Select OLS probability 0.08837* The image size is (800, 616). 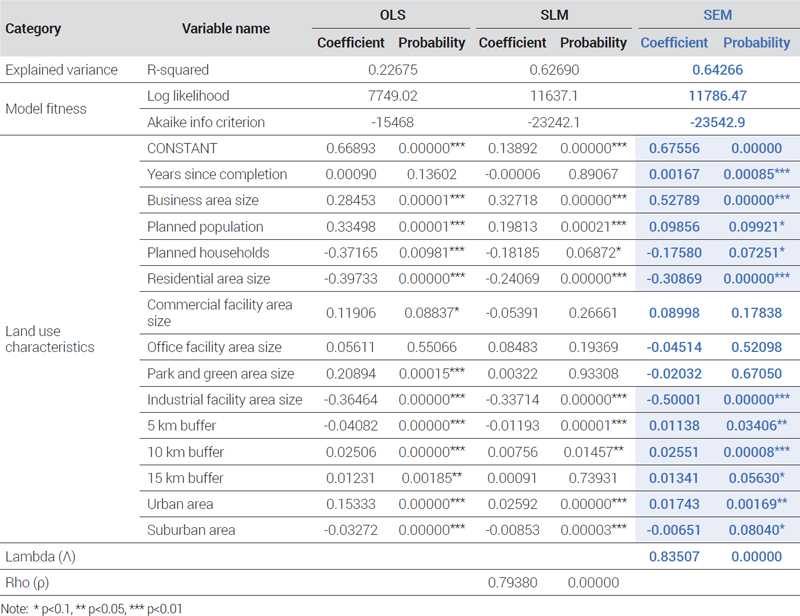tap(432, 313)
